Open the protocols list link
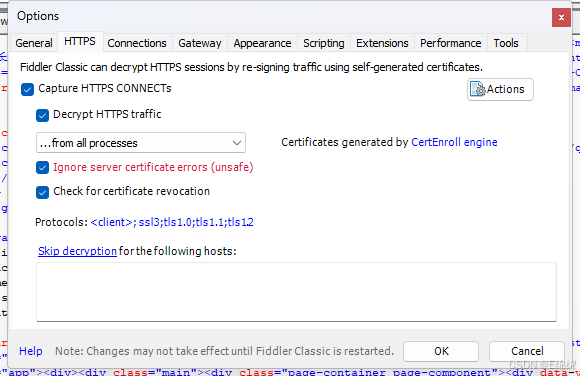 pos(172,222)
